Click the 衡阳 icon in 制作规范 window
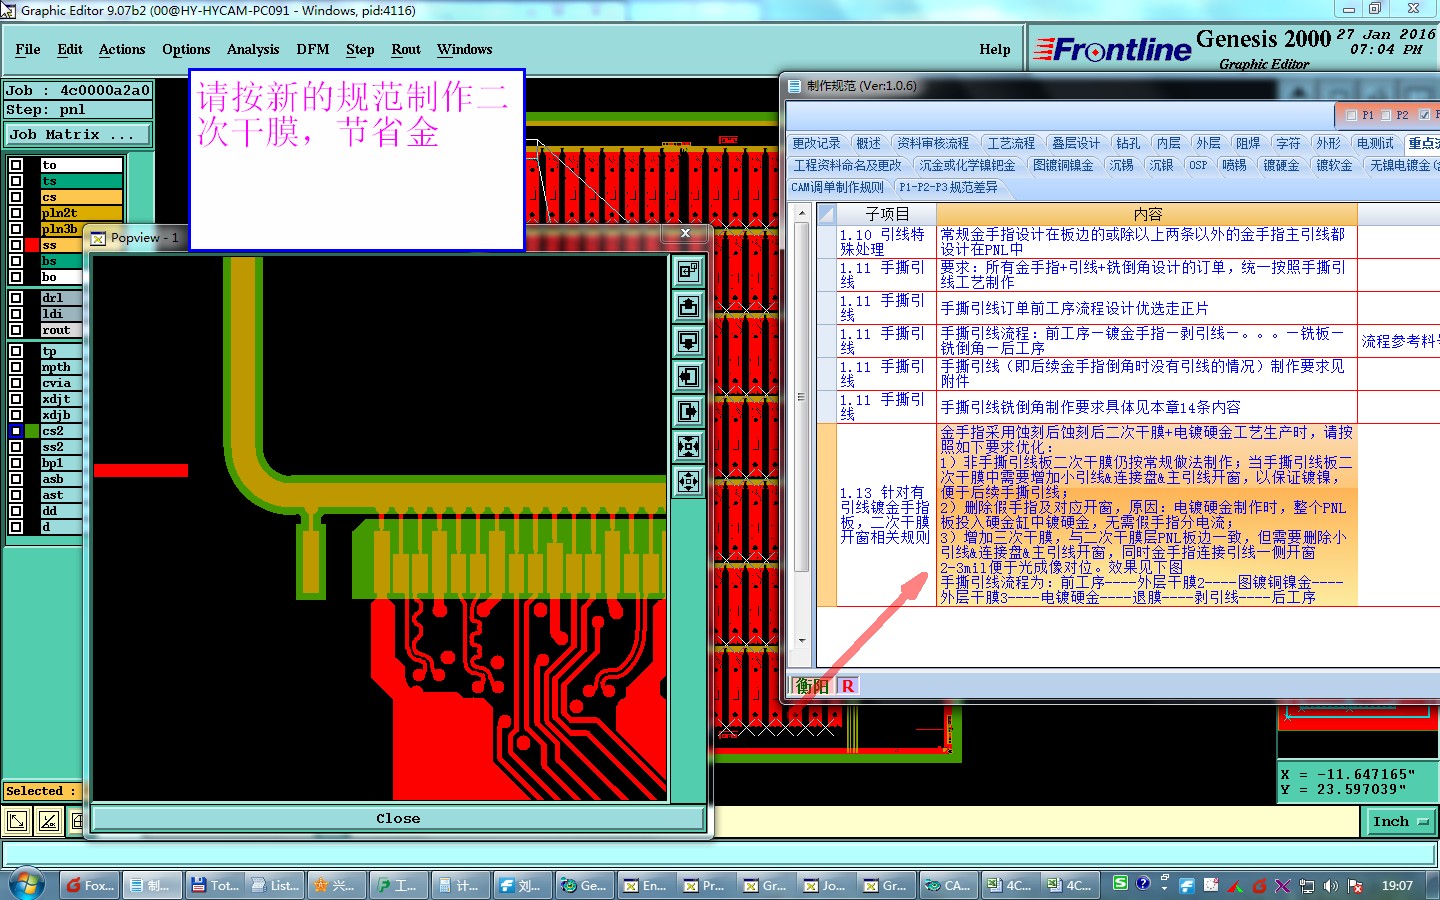This screenshot has height=900, width=1440. [x=812, y=686]
